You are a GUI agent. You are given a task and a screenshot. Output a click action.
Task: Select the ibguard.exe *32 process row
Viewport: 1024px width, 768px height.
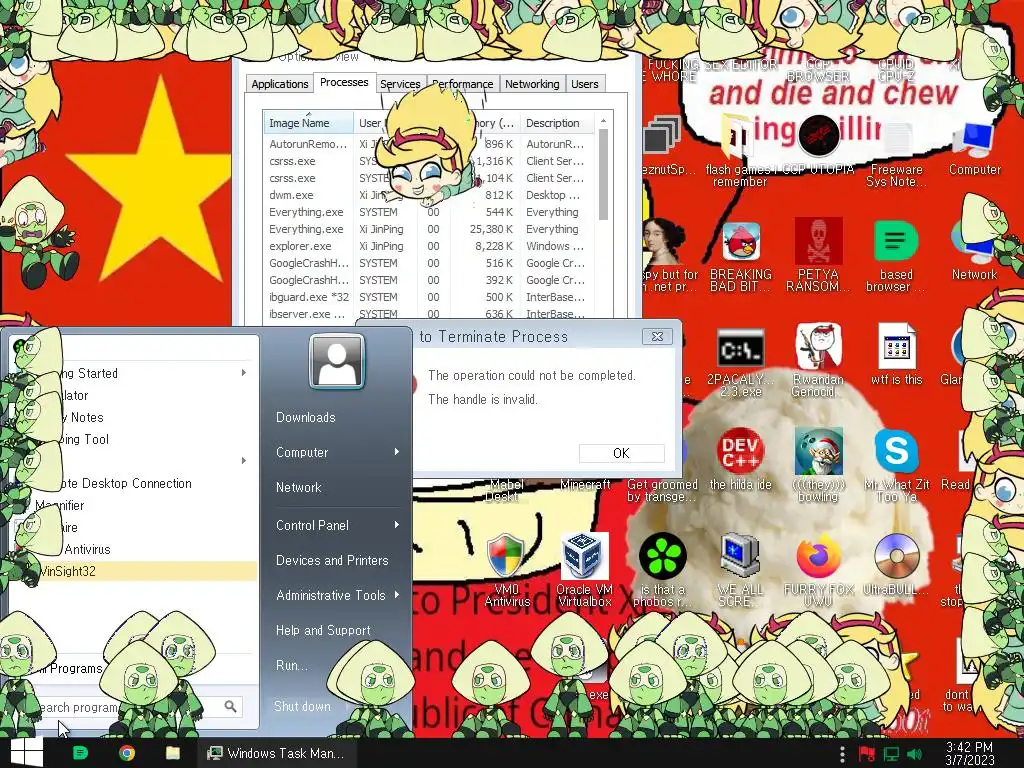coord(428,297)
